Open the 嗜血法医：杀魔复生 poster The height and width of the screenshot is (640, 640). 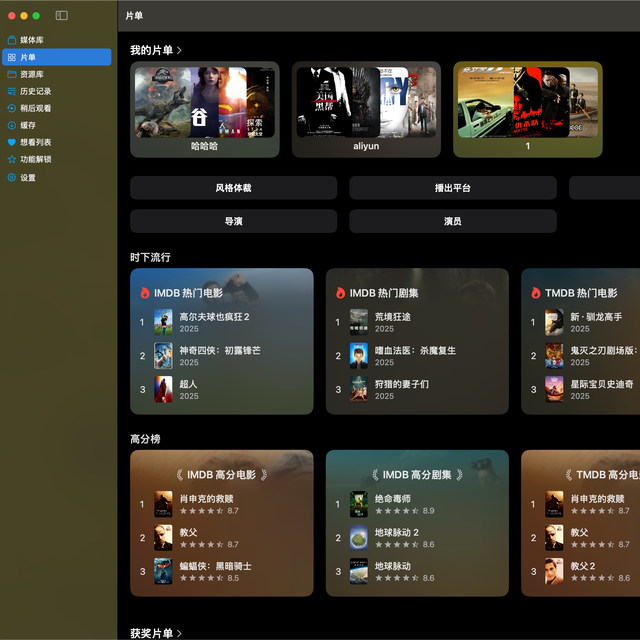point(359,356)
